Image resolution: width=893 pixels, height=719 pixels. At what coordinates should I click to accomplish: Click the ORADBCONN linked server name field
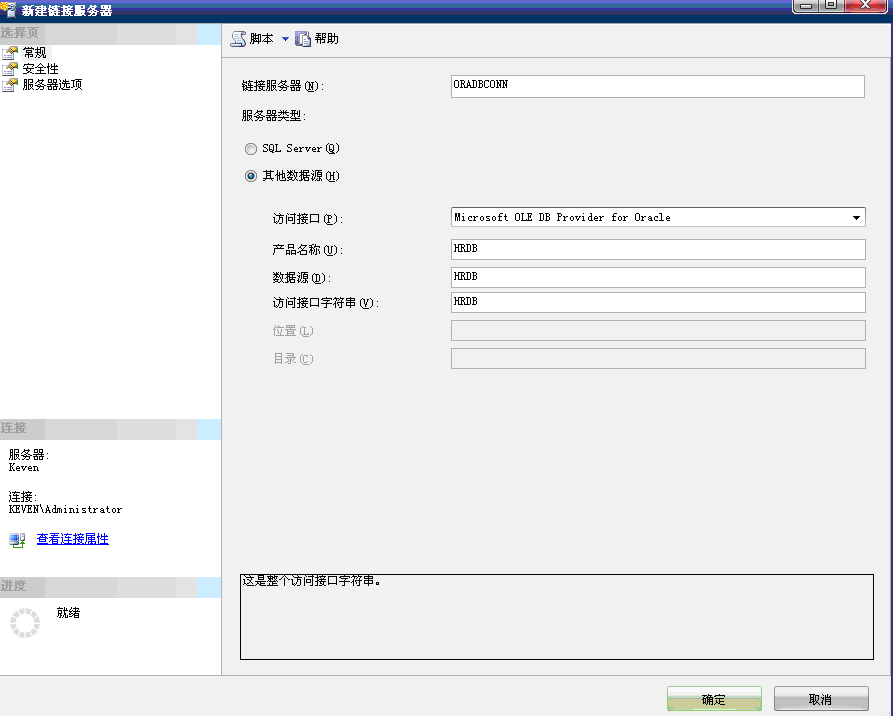tap(658, 86)
